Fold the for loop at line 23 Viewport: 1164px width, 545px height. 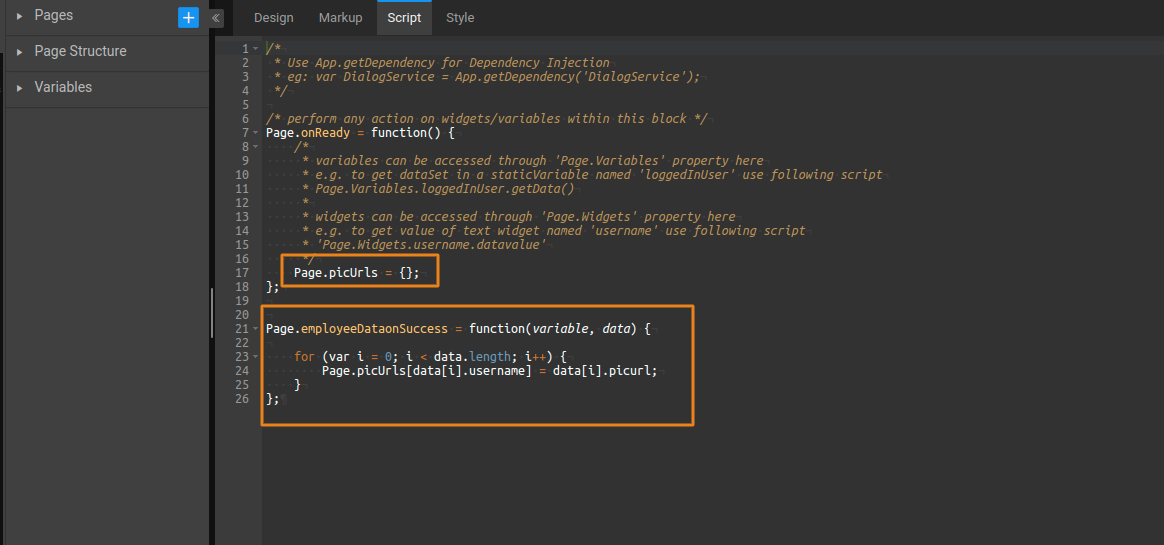255,357
